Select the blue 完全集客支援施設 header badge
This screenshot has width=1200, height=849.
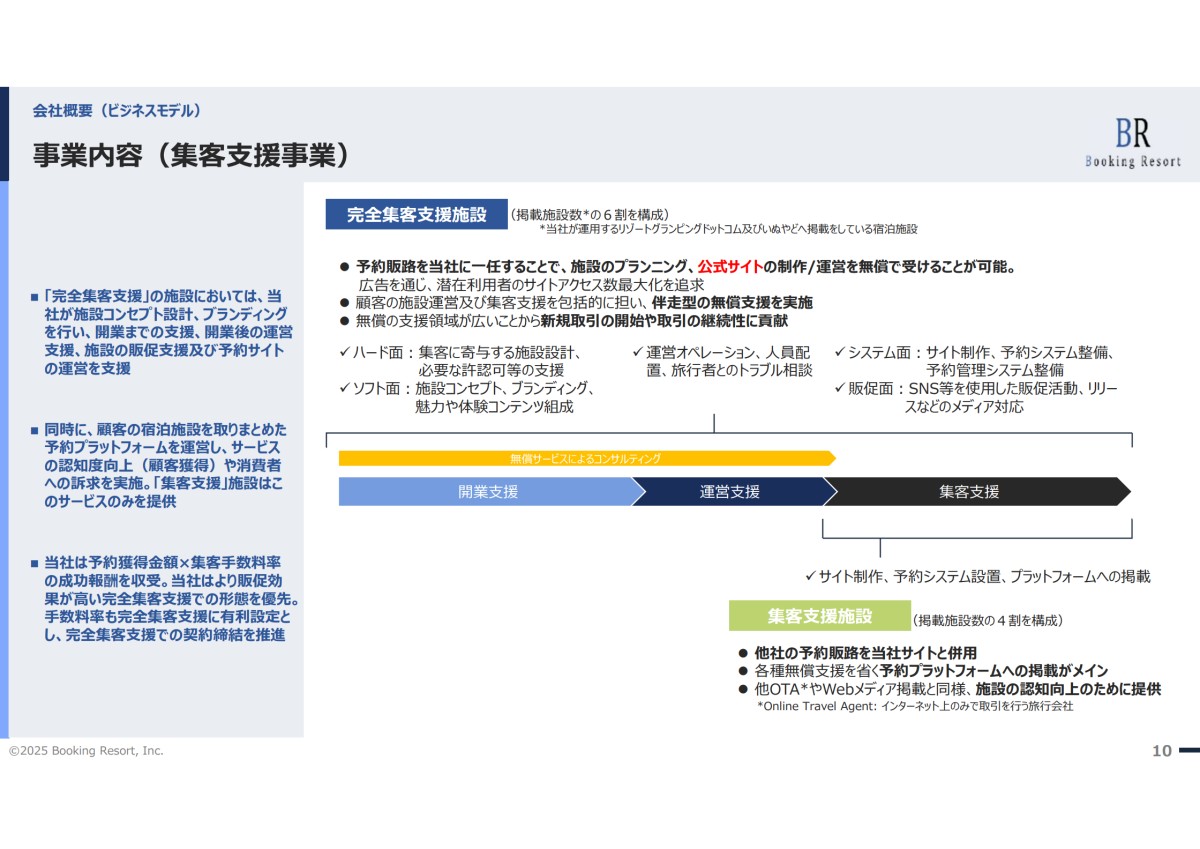pos(416,212)
